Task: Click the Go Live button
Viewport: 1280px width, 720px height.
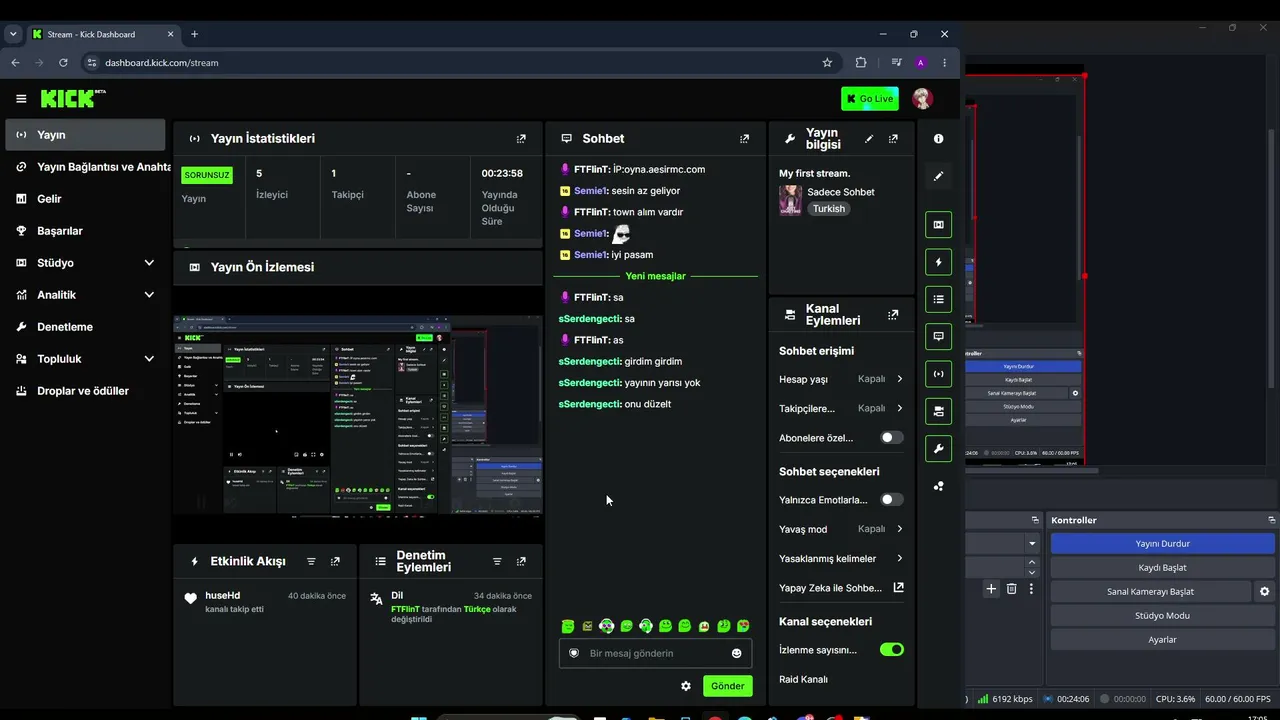Action: 870,99
